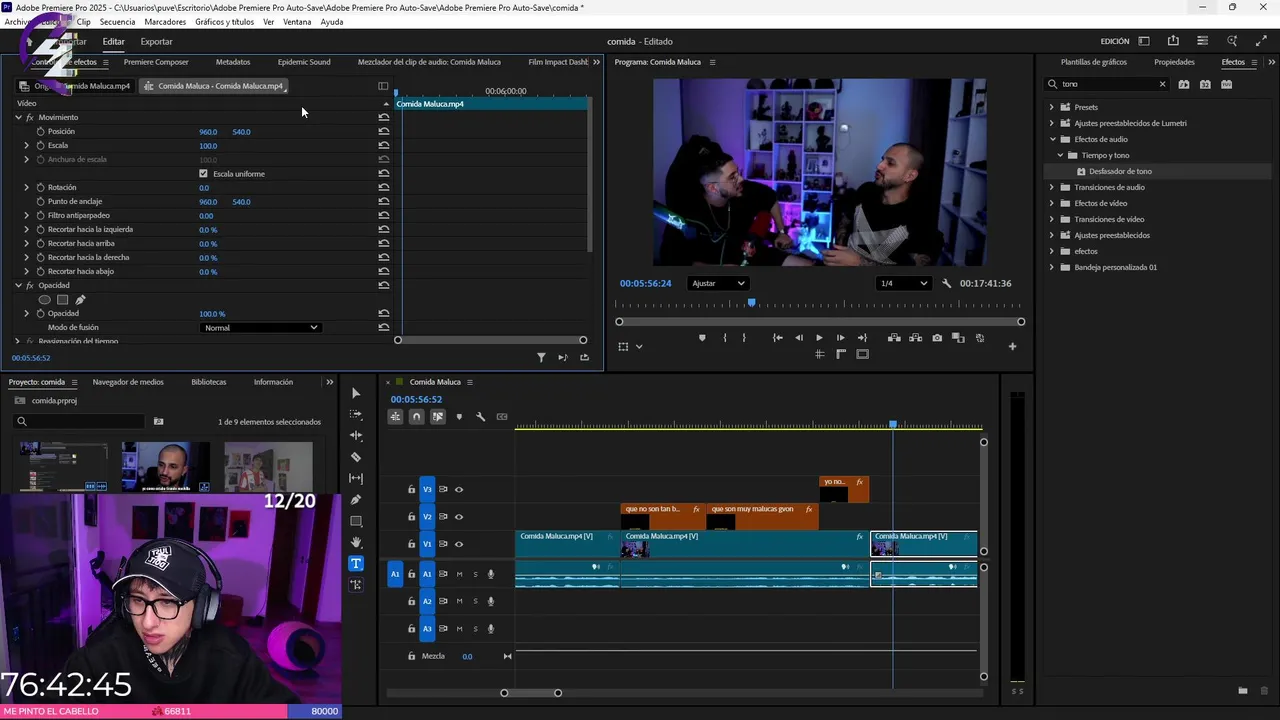Go to the Exportar workspace

tap(156, 41)
